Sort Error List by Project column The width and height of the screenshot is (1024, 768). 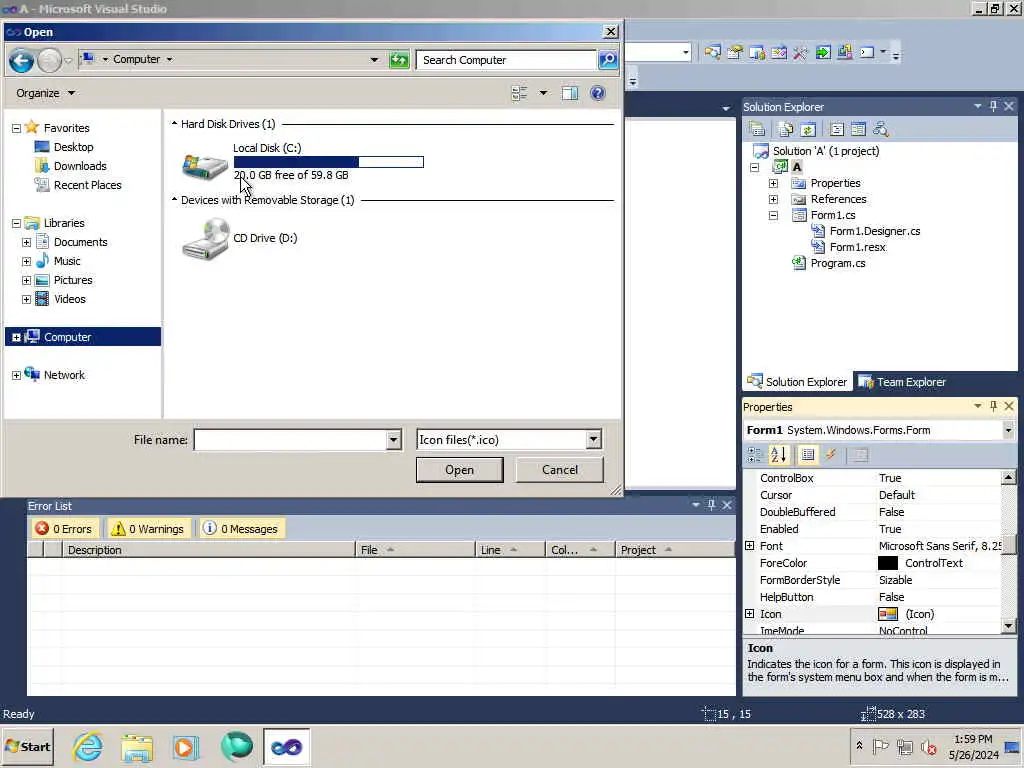[x=675, y=550]
